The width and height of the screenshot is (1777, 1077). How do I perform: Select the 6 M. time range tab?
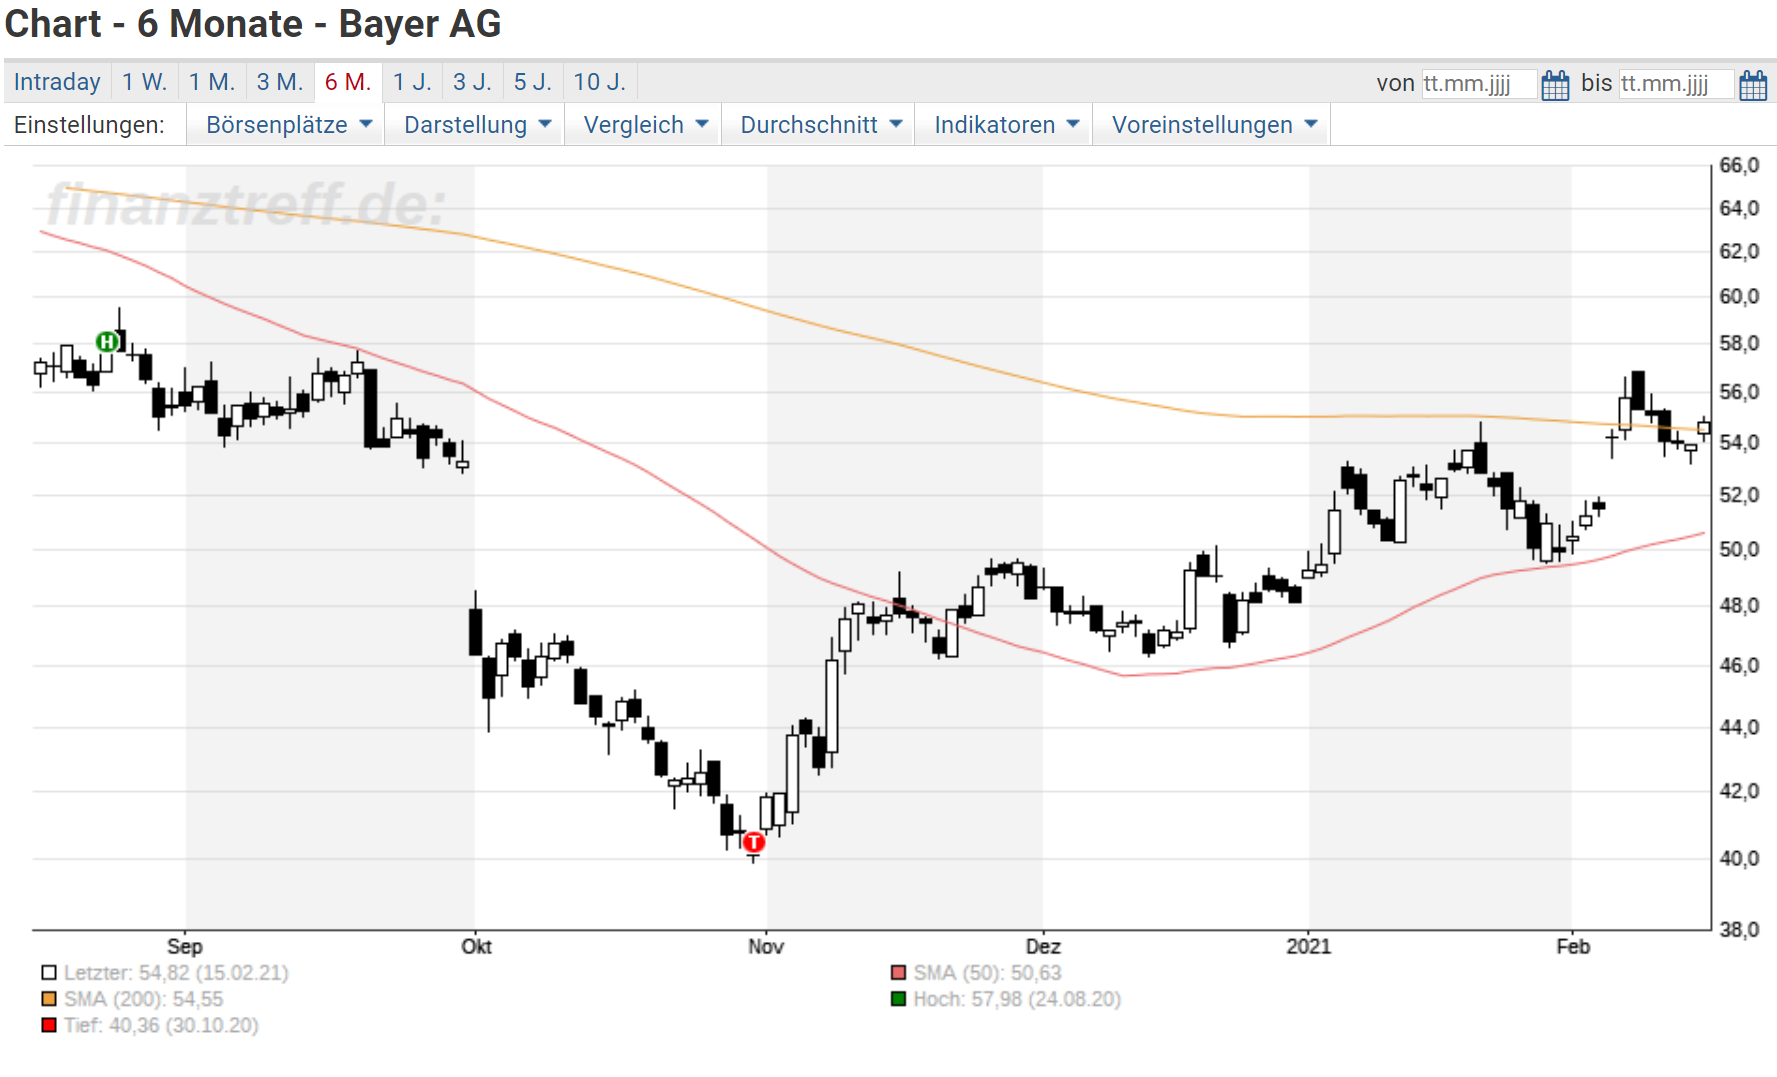coord(348,82)
